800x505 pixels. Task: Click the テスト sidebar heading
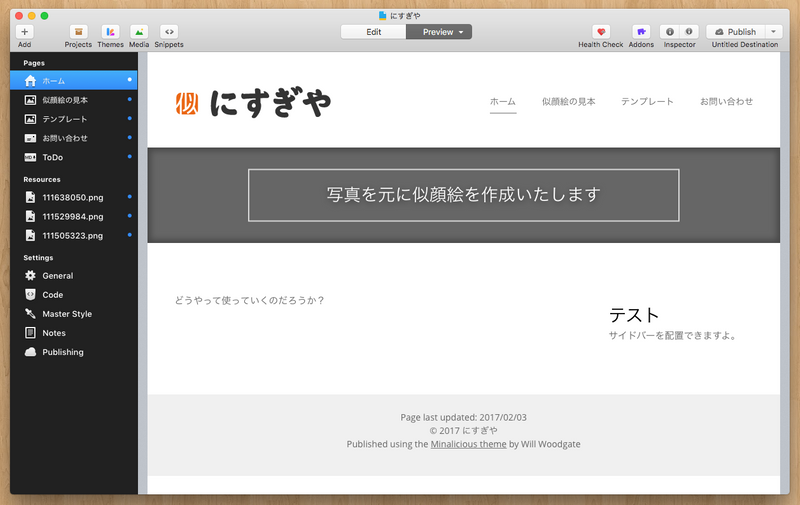pyautogui.click(x=634, y=315)
